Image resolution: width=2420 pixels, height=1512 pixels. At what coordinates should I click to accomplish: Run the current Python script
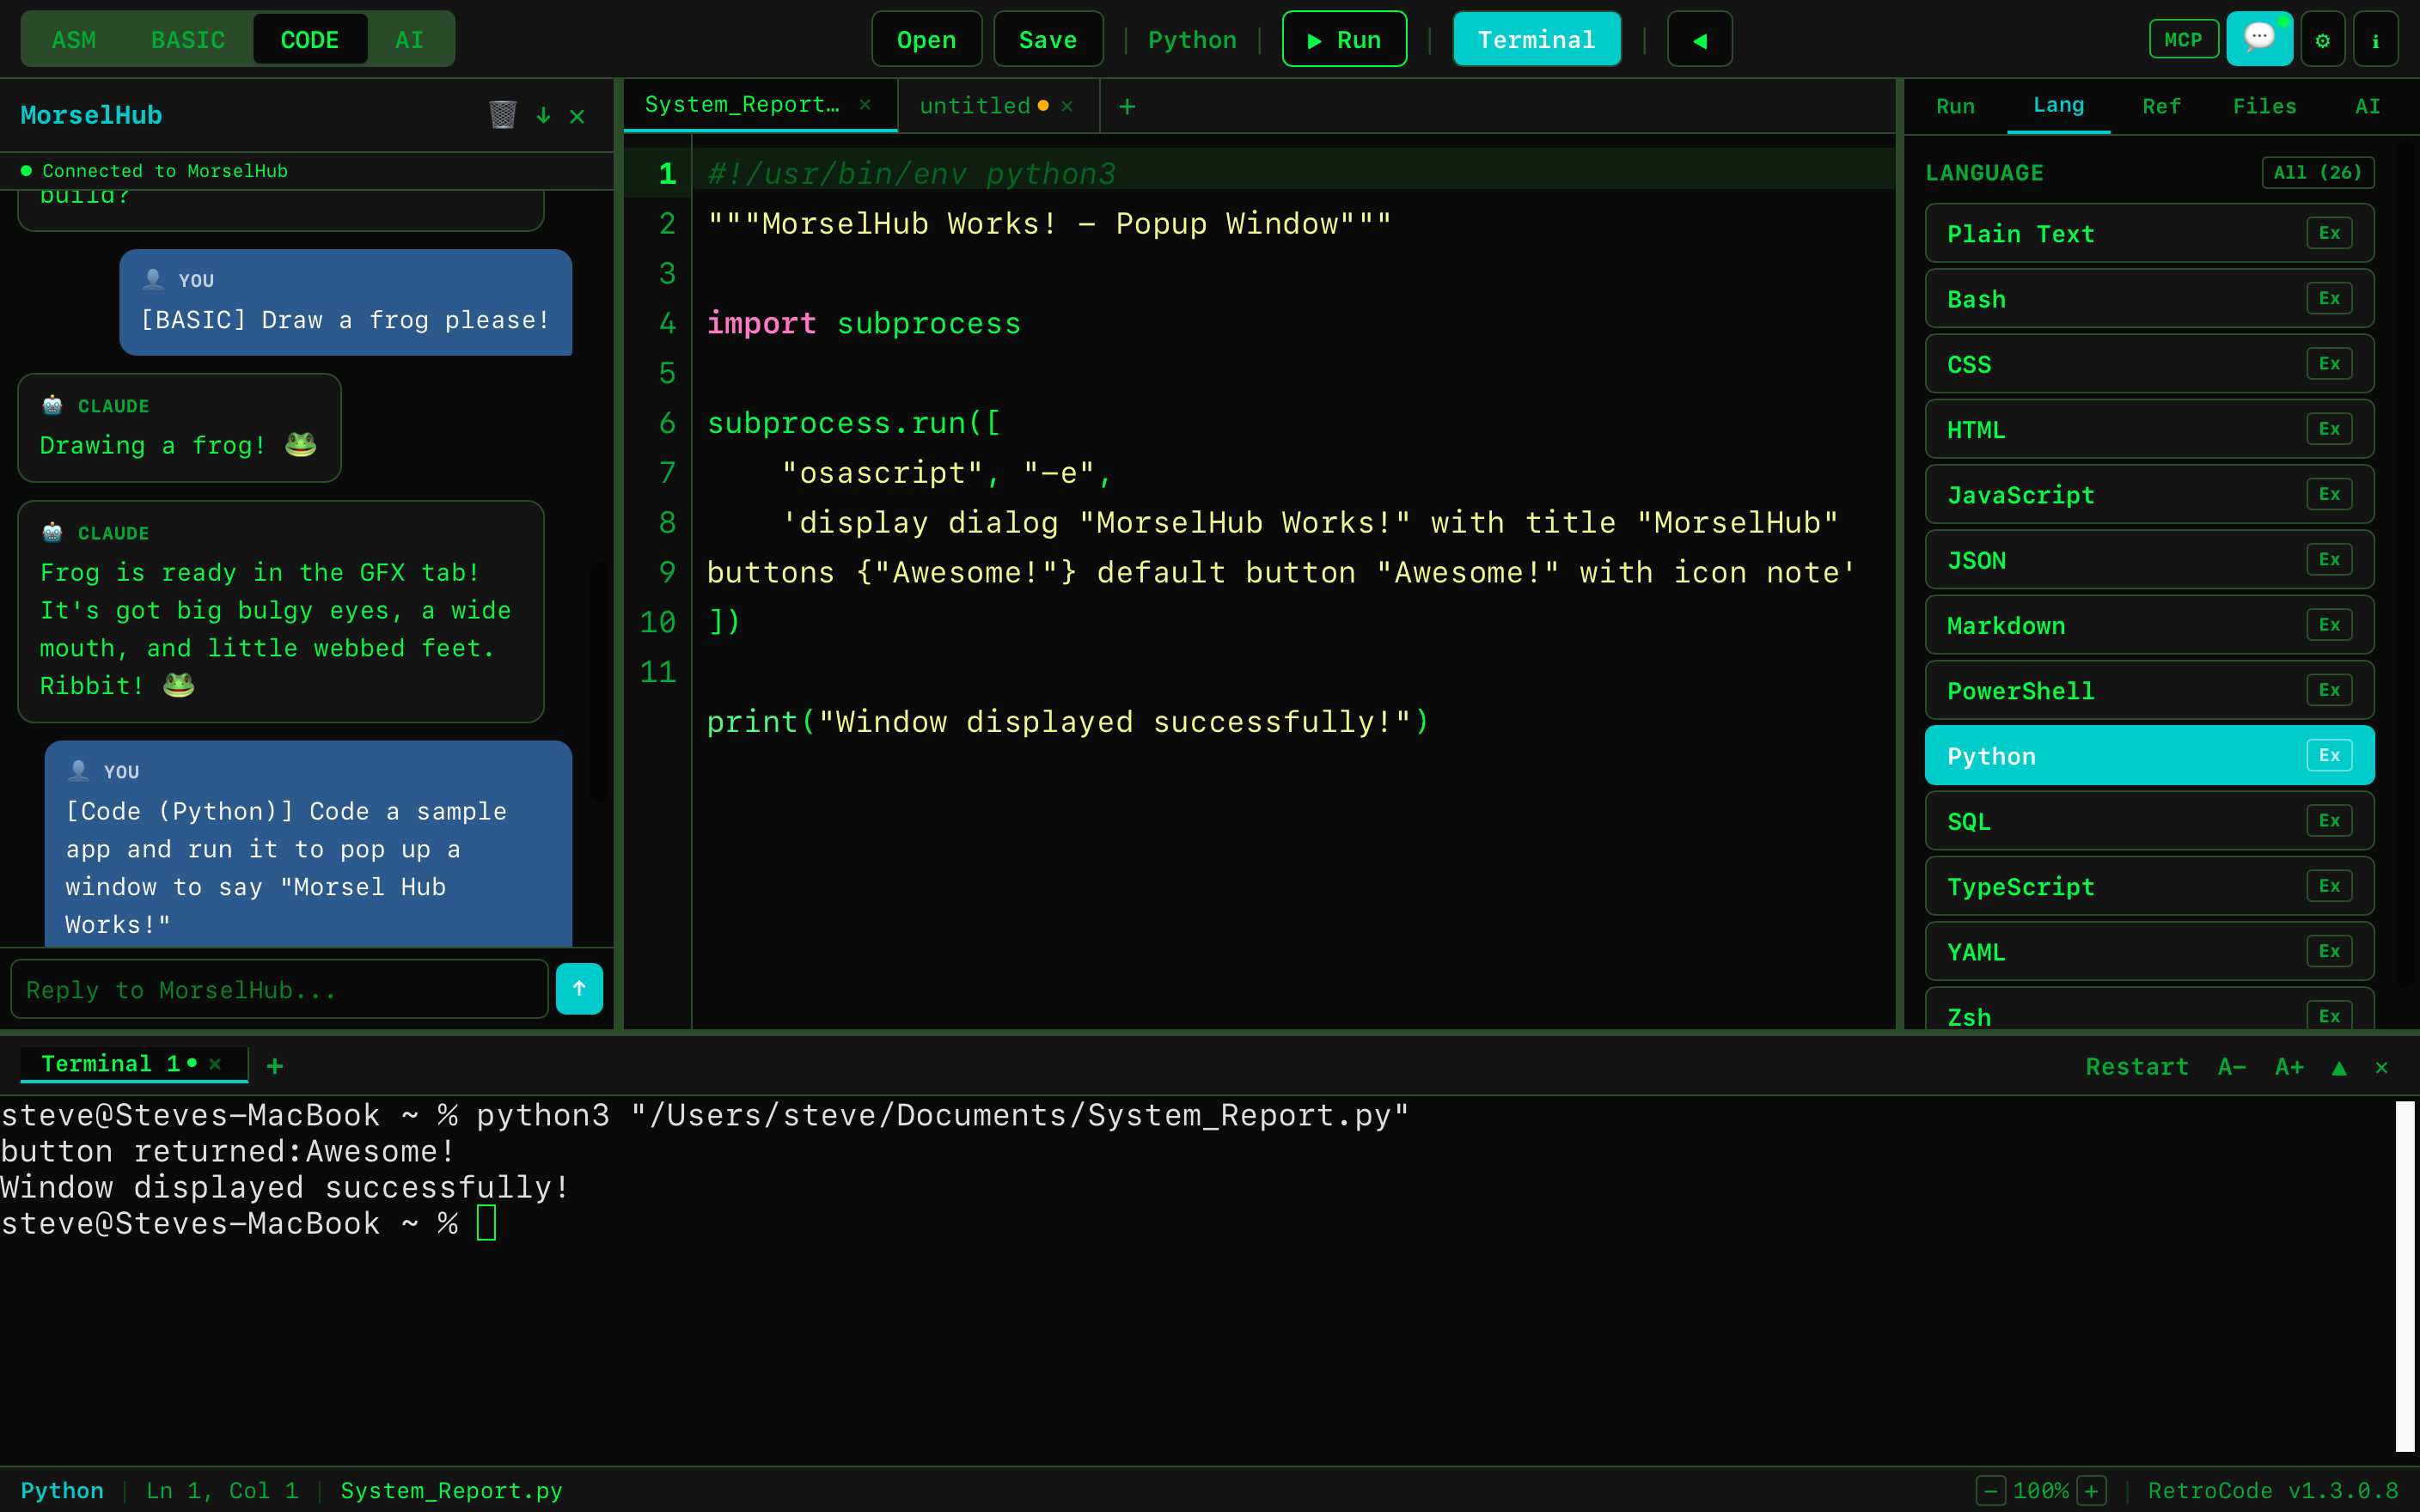point(1344,39)
